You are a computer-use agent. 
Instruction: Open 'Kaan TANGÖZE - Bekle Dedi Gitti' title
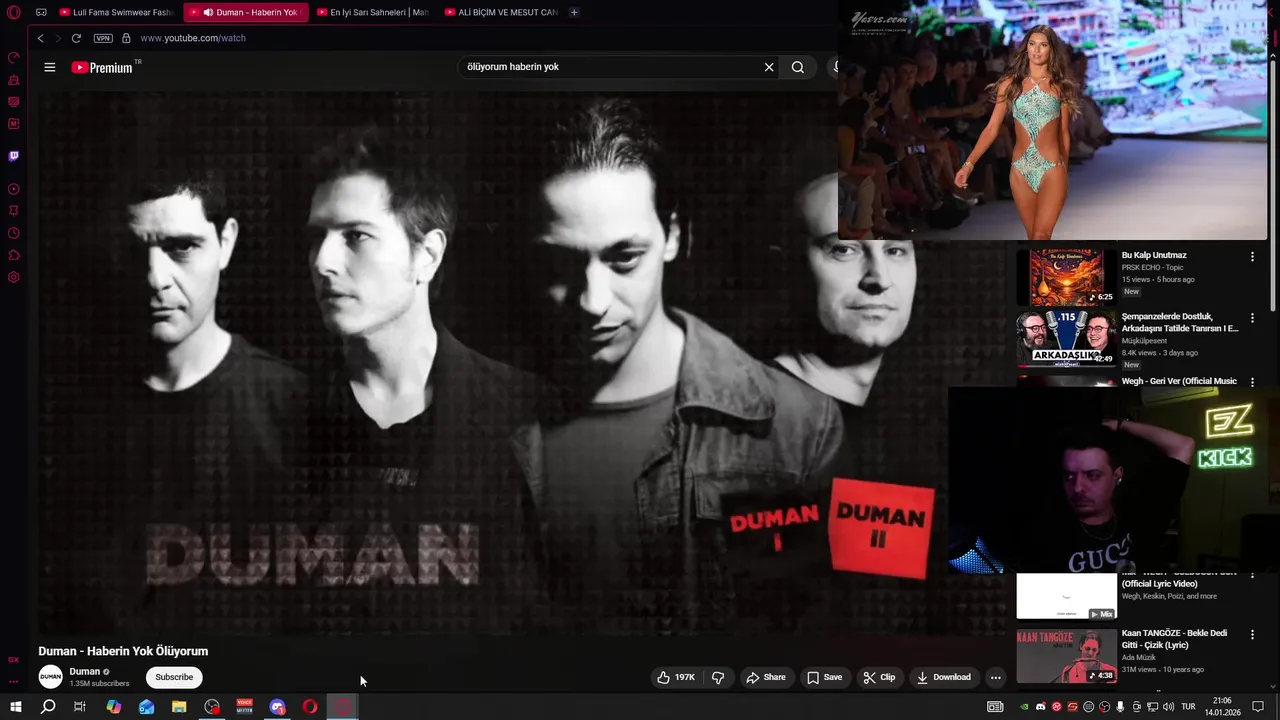(1174, 639)
